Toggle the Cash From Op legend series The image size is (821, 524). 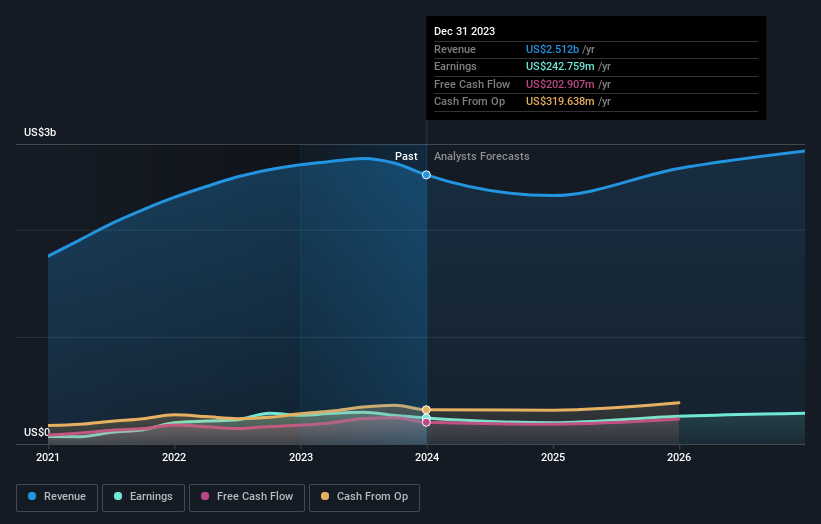(364, 497)
